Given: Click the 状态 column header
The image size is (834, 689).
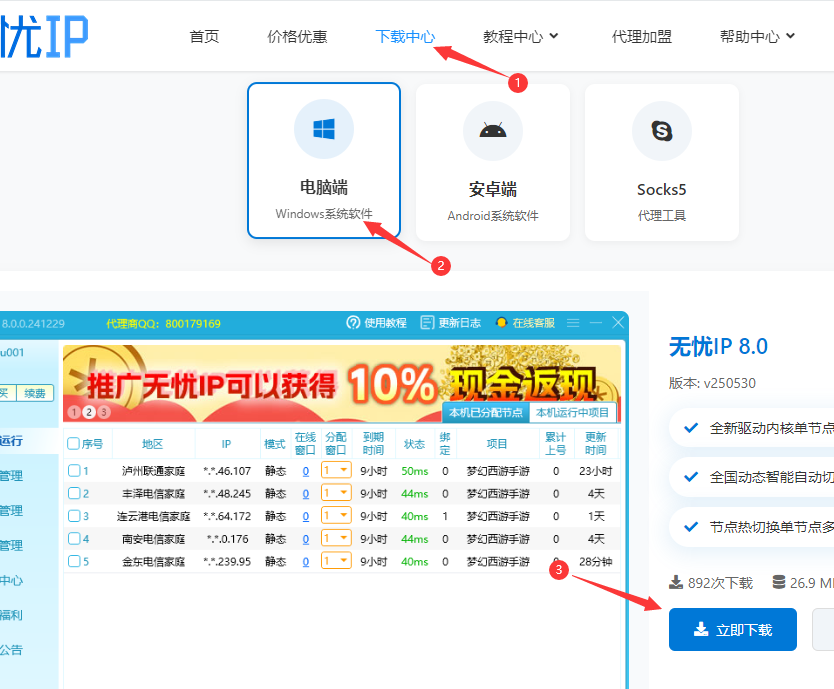Looking at the screenshot, I should 414,444.
